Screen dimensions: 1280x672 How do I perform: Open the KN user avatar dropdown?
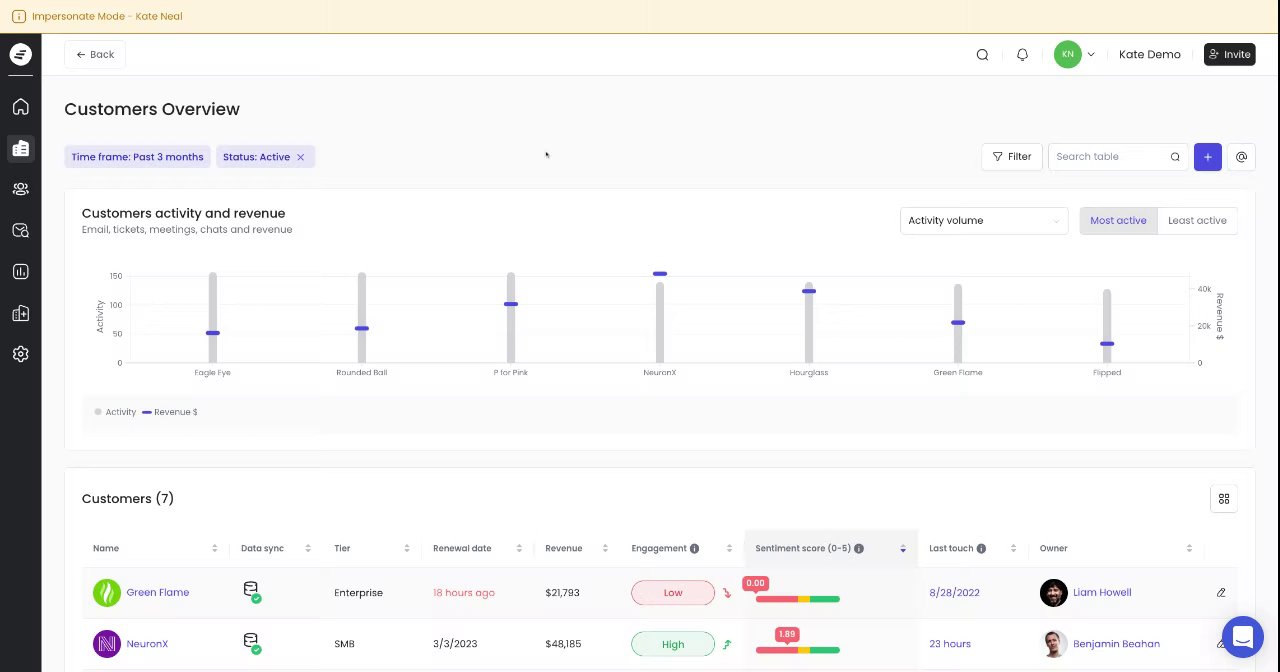pyautogui.click(x=1075, y=55)
